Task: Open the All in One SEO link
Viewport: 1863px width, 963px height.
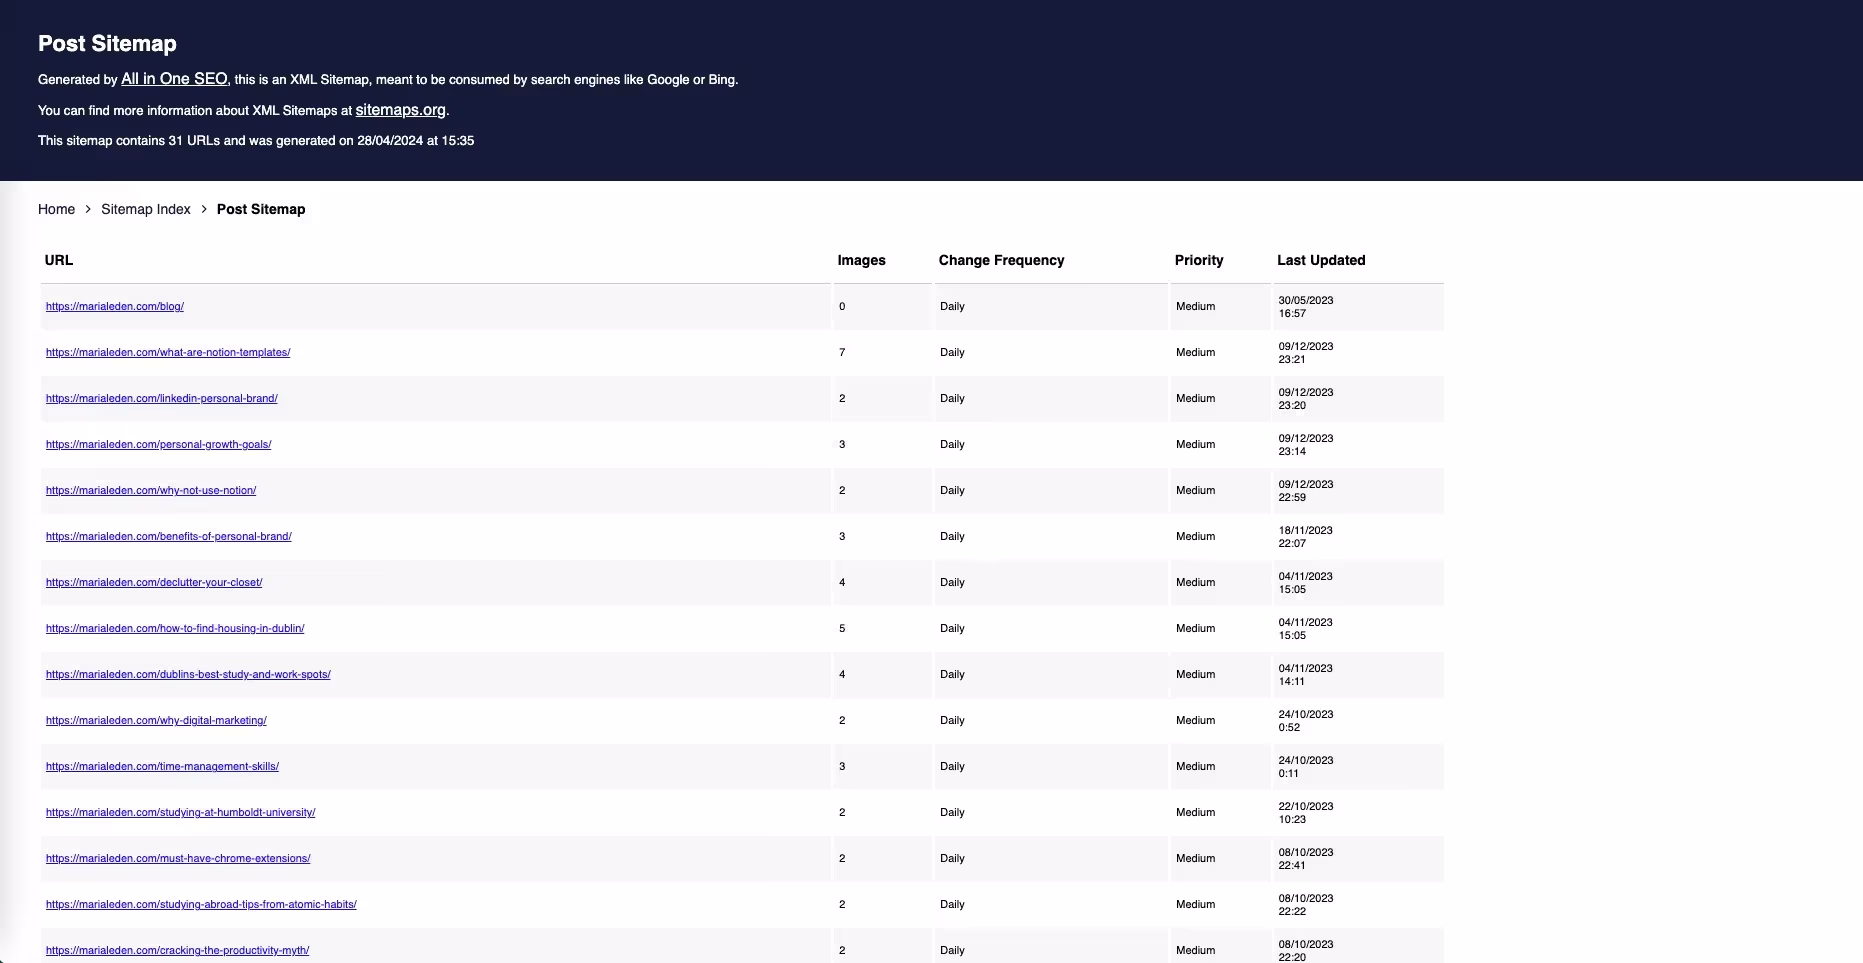Action: 174,79
